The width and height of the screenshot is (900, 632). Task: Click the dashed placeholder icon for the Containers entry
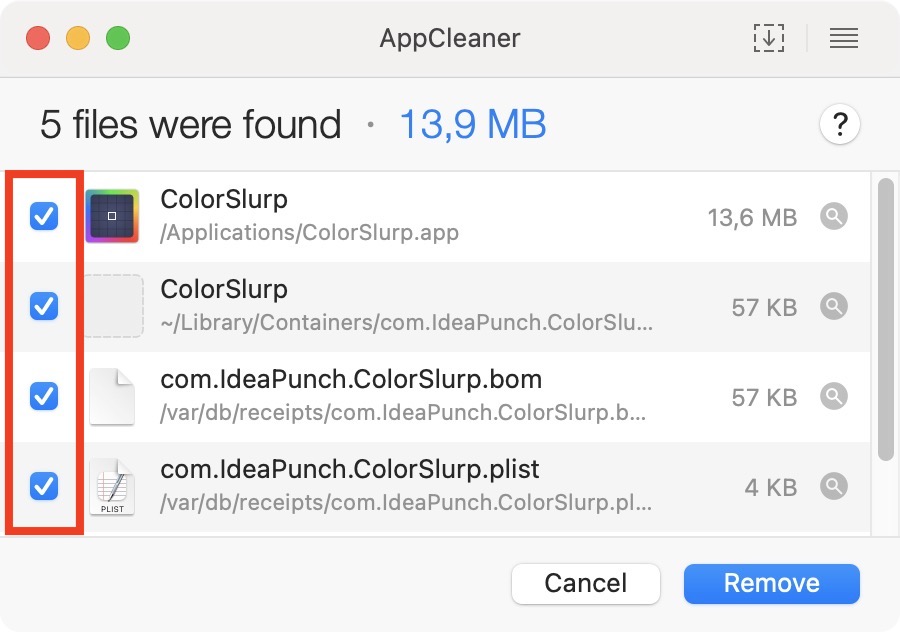tap(112, 306)
